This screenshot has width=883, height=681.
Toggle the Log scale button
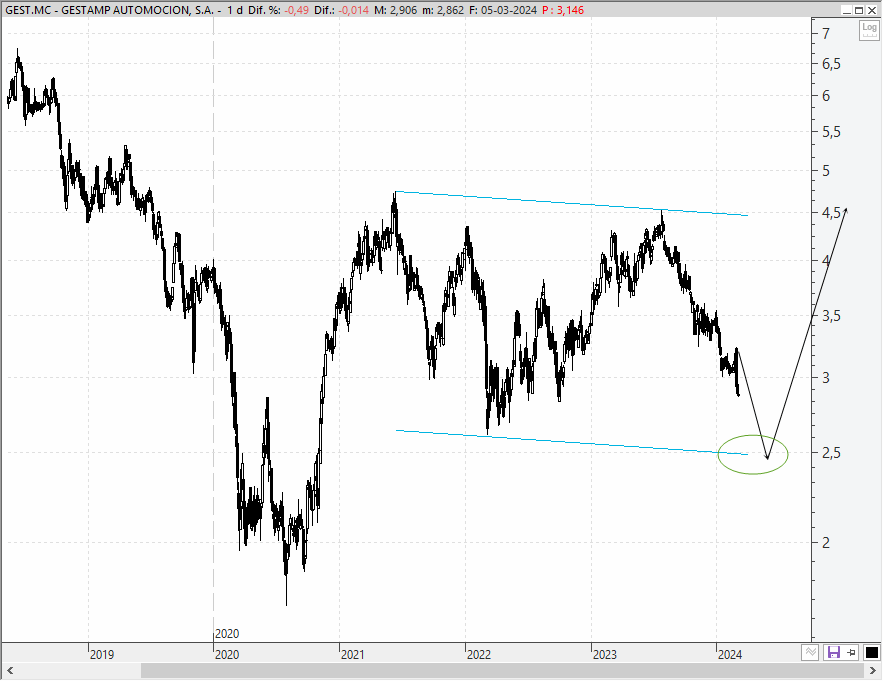[869, 30]
